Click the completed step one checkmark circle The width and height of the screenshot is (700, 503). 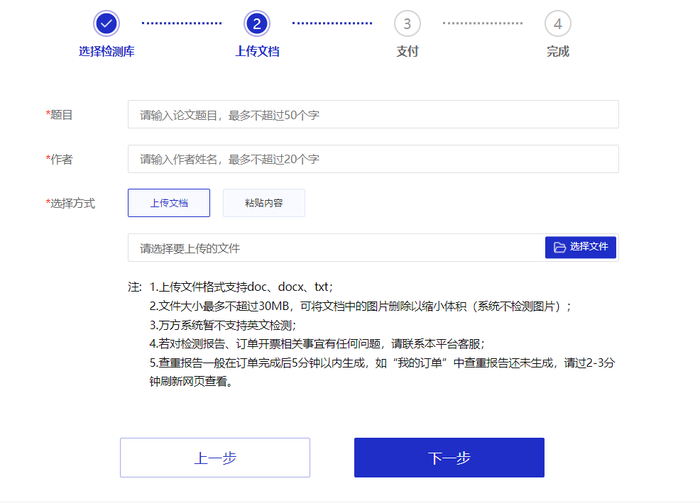point(107,23)
